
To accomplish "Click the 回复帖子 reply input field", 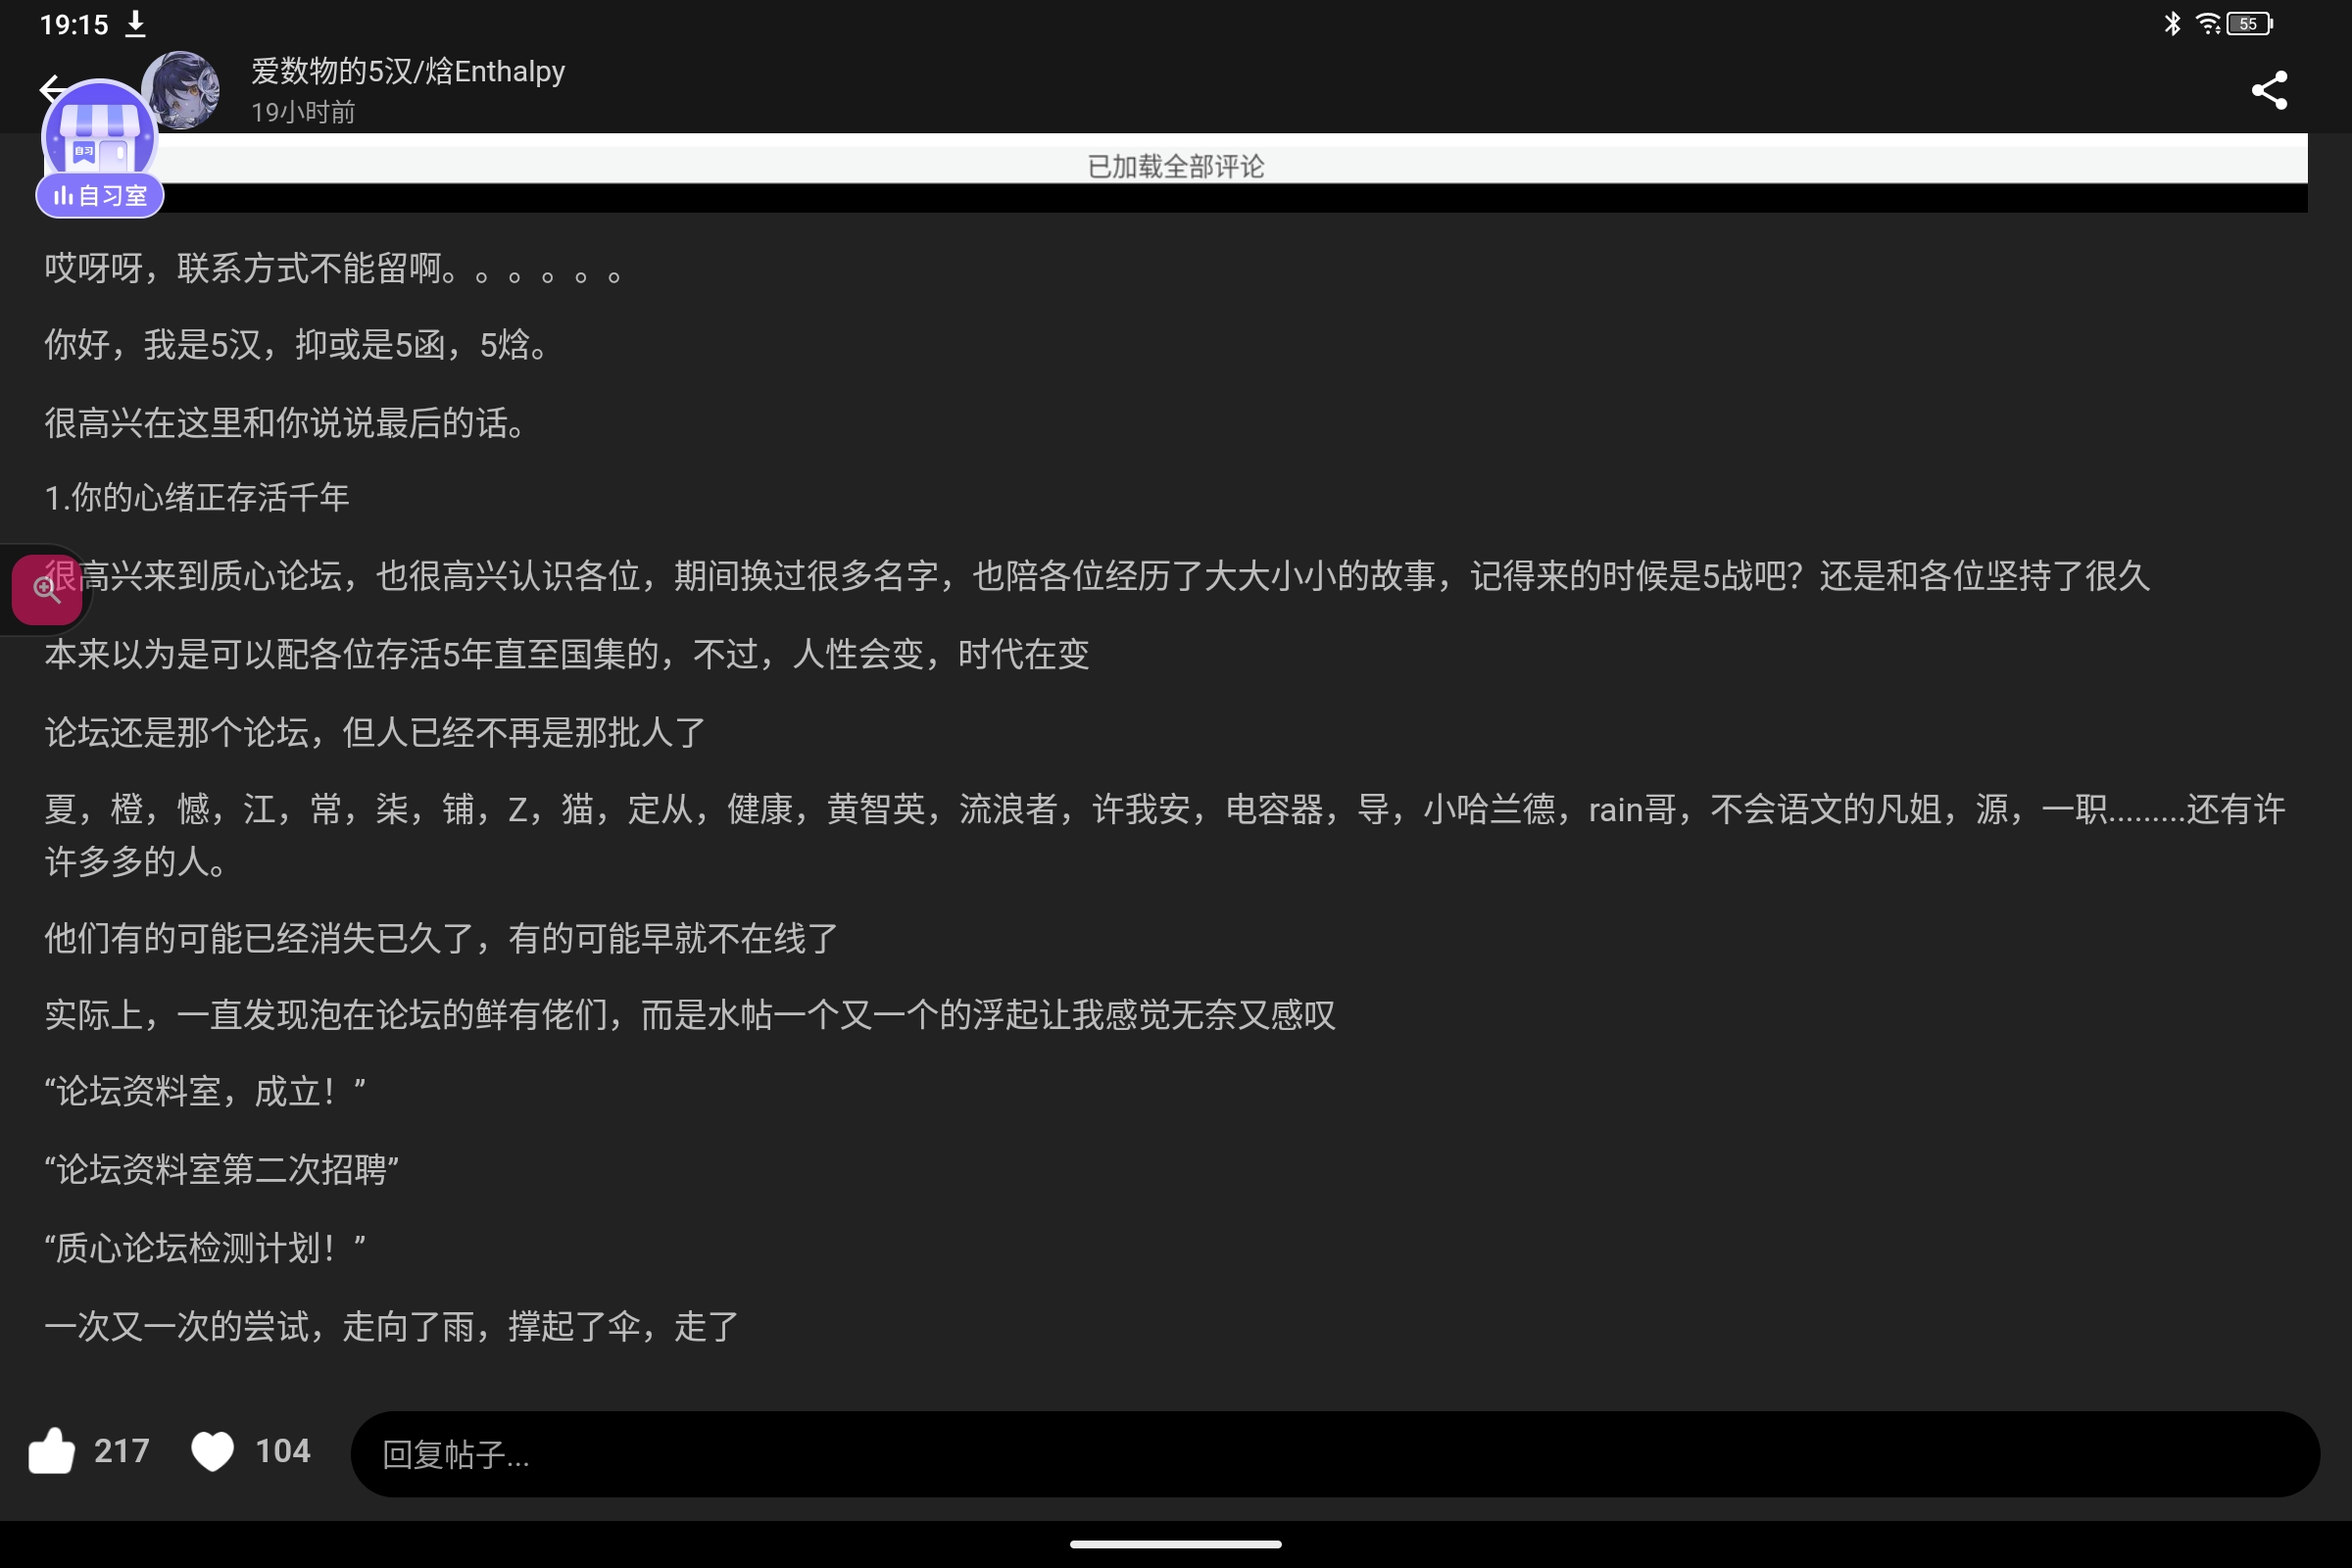I will coord(1335,1454).
